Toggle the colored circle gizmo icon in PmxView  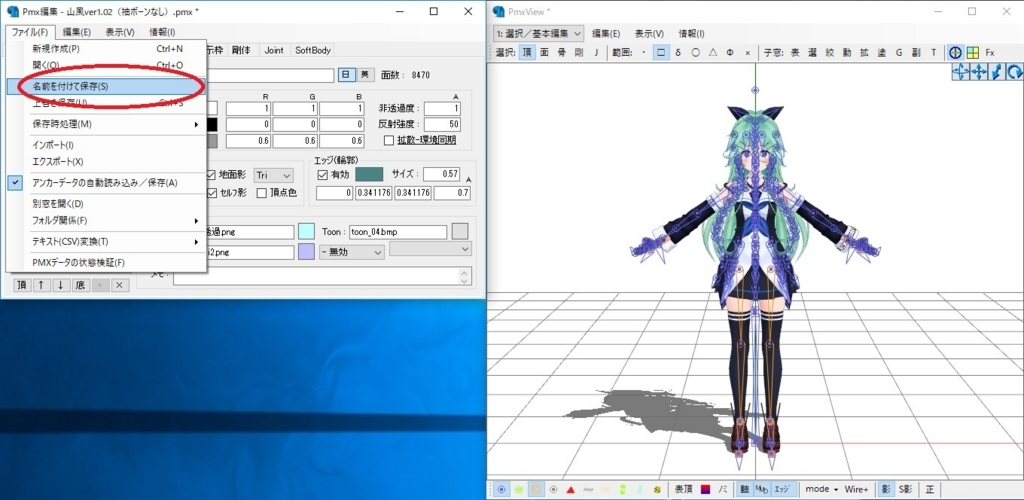(x=956, y=53)
